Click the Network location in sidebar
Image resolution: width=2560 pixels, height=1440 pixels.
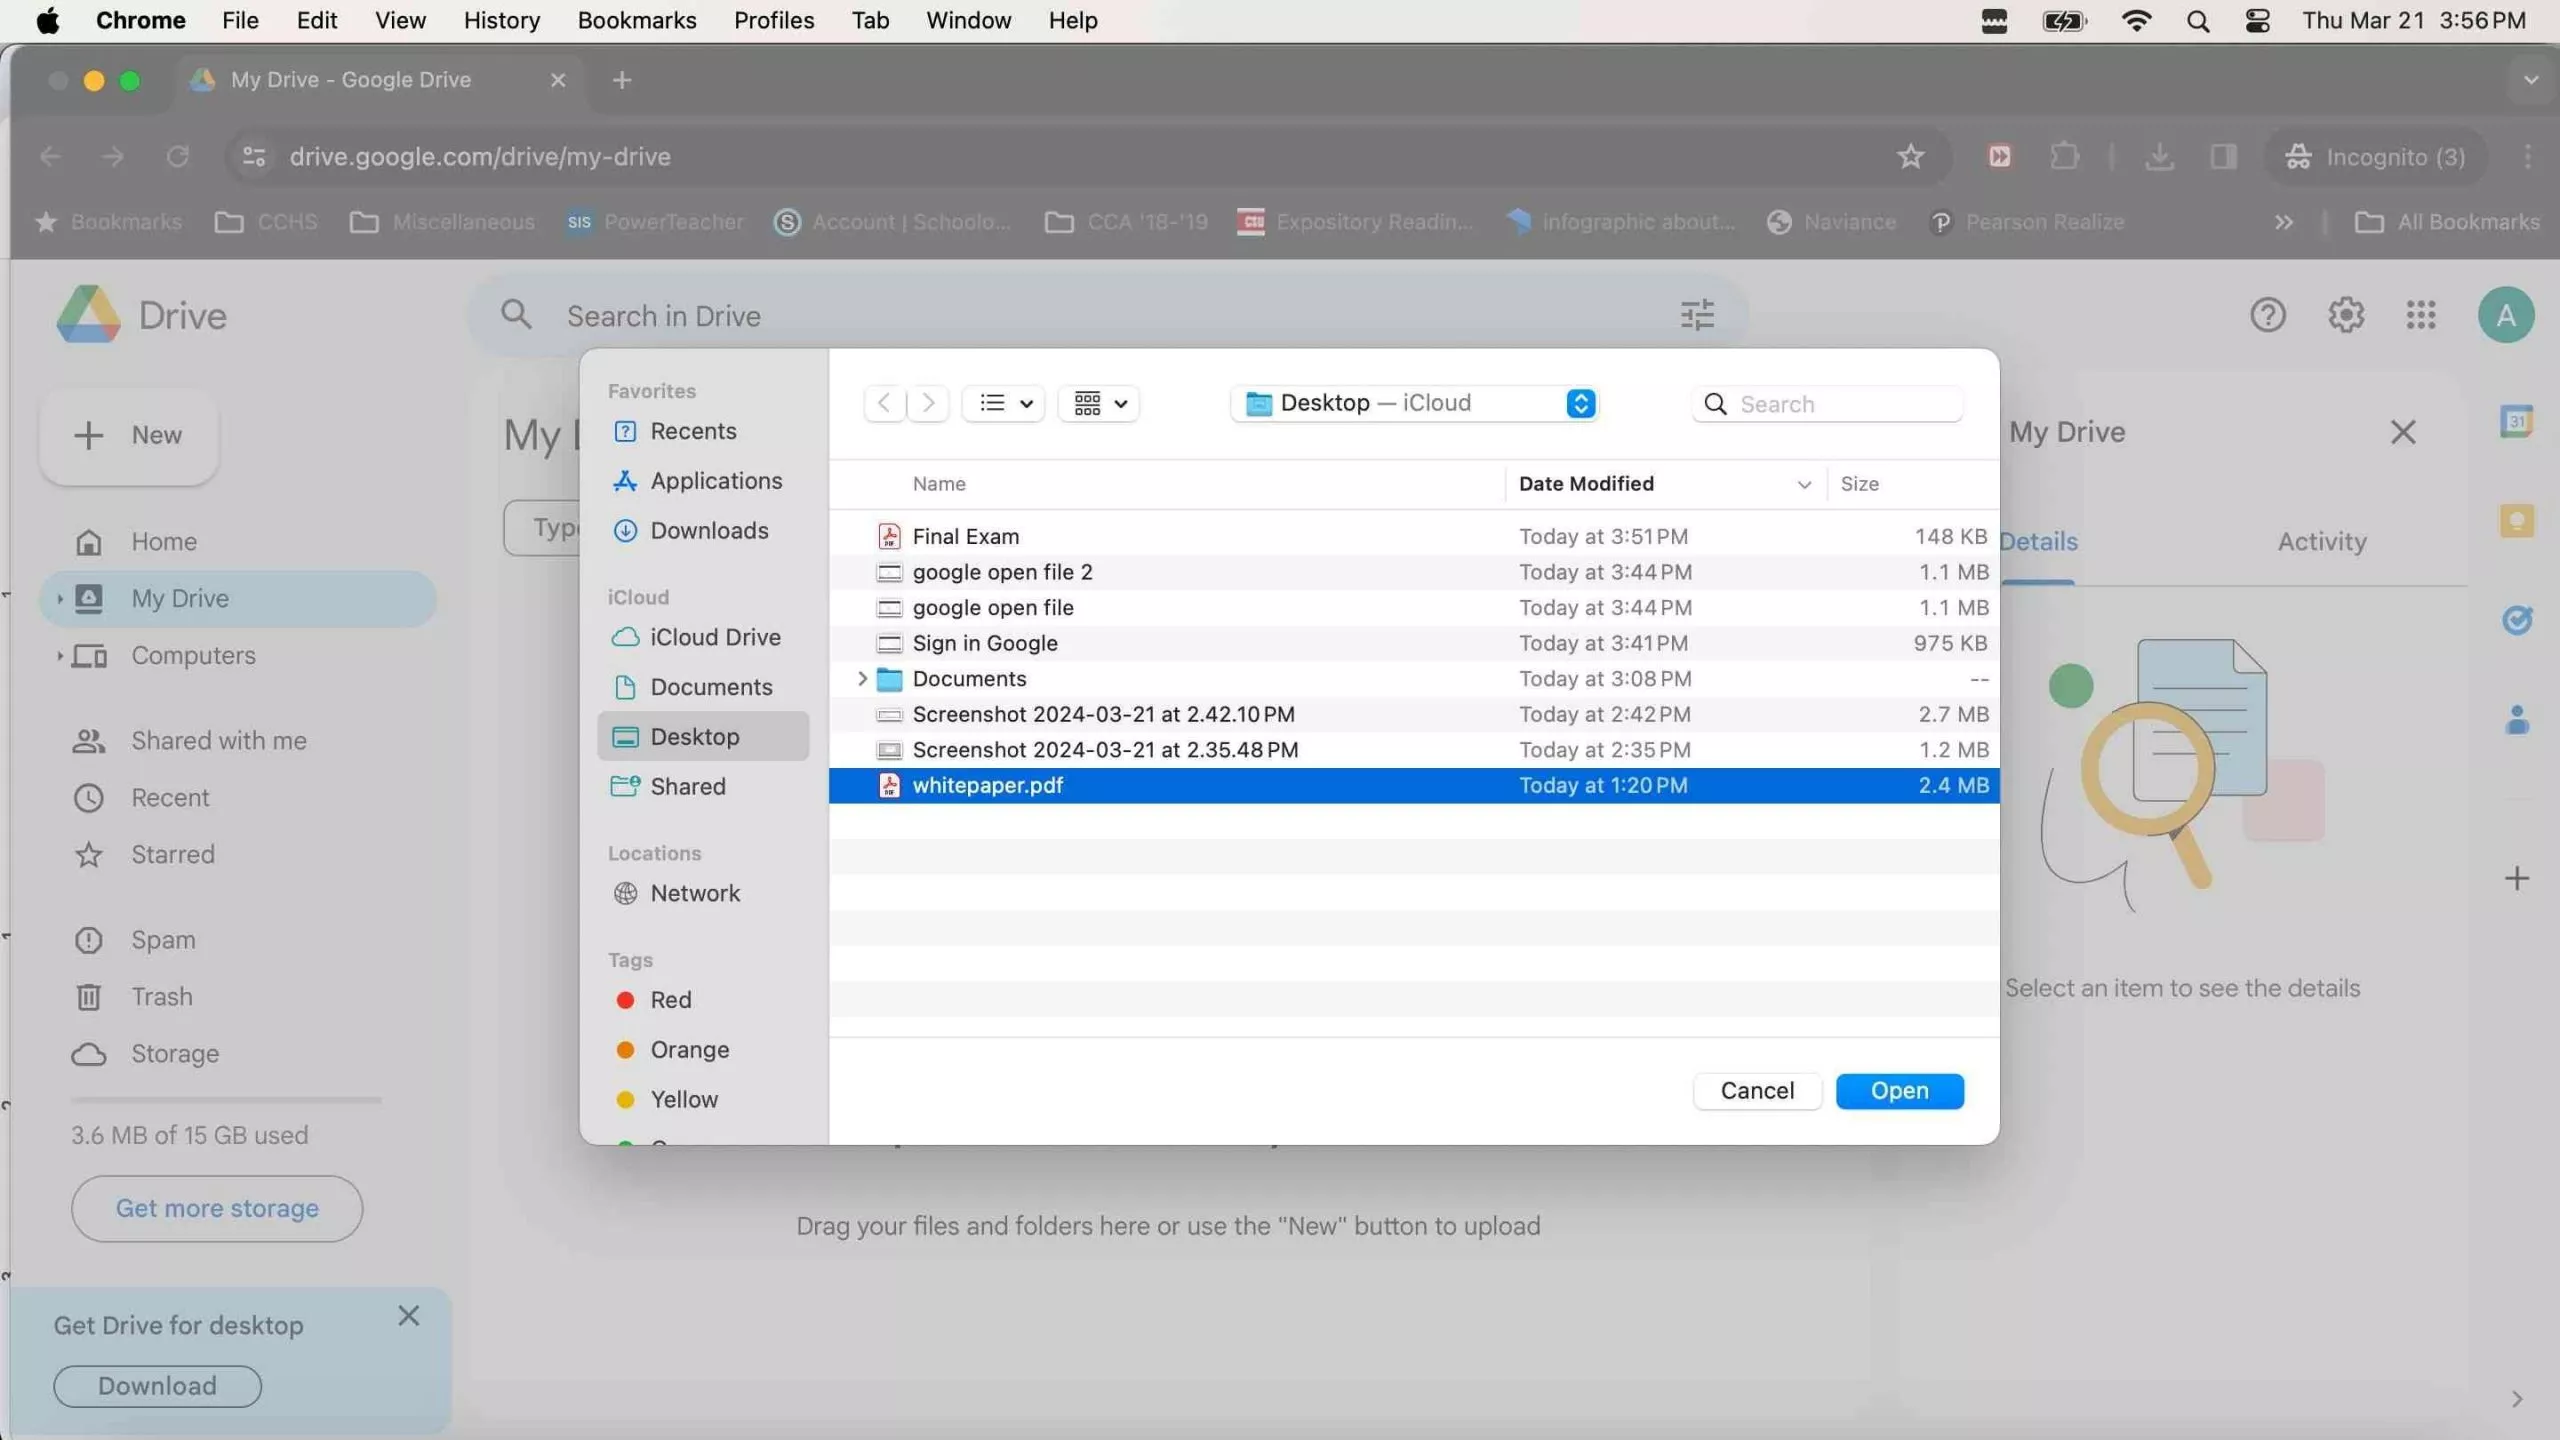694,893
